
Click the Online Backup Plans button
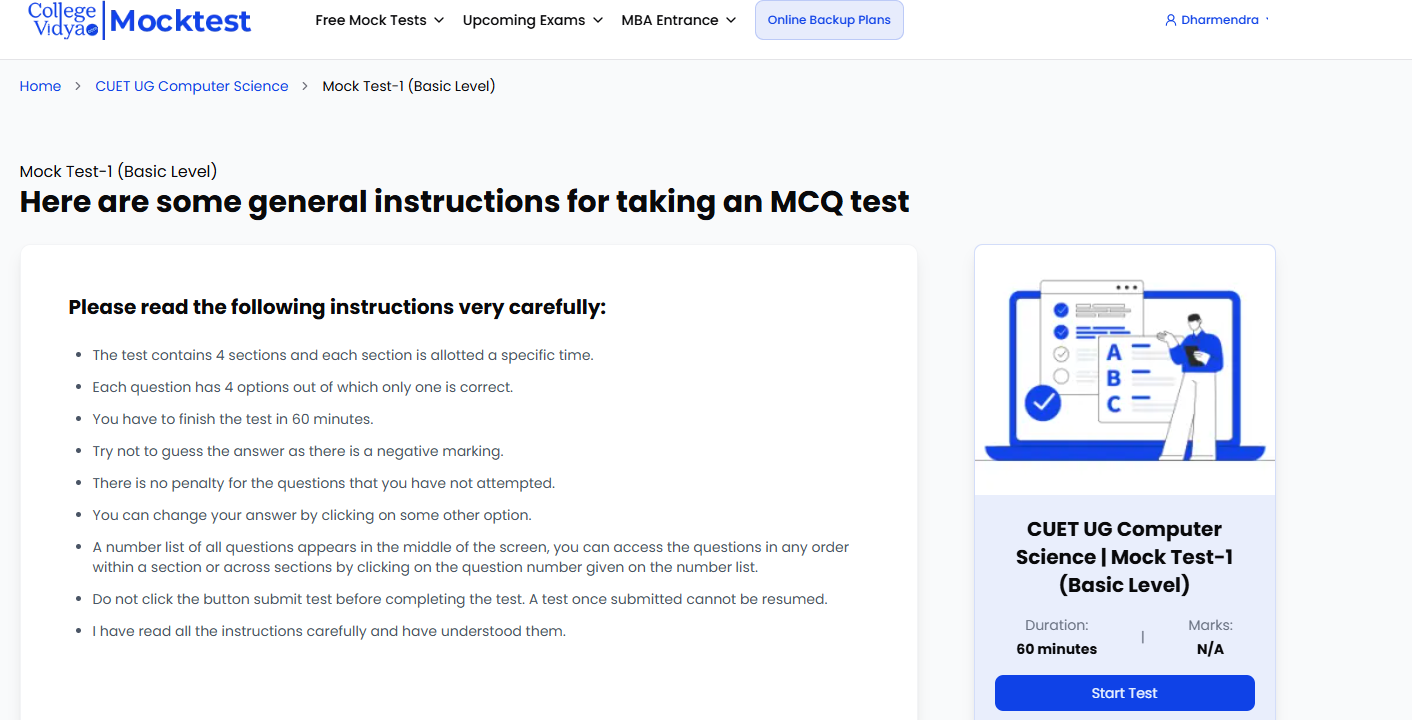[829, 20]
